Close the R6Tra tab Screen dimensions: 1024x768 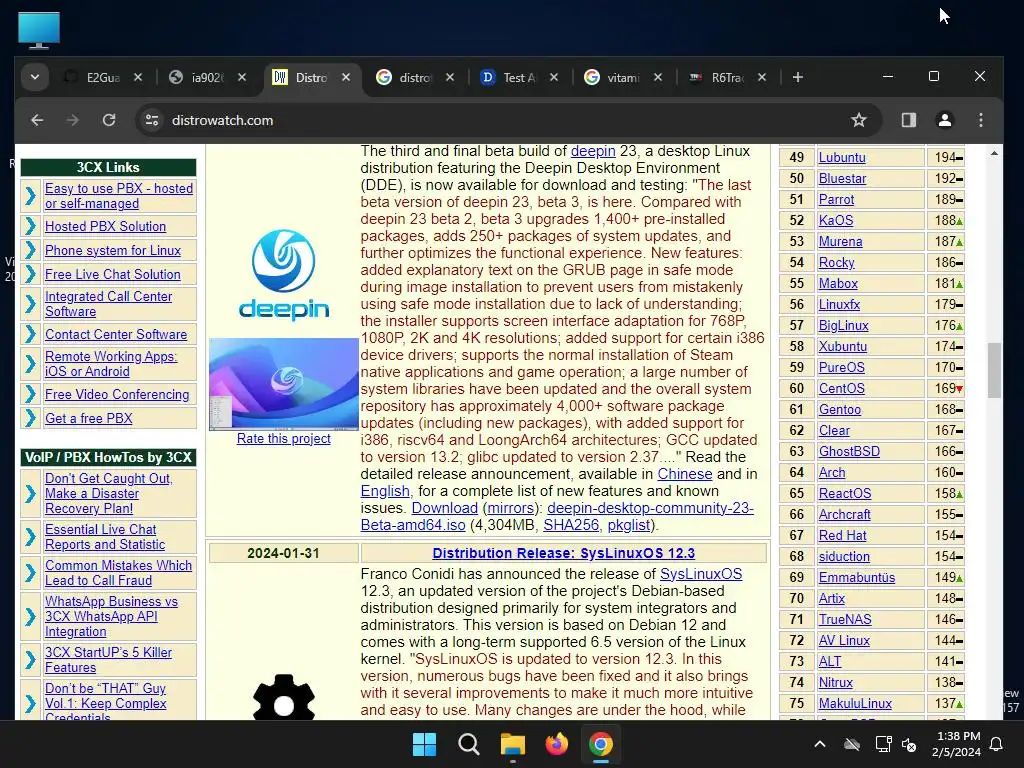[761, 77]
